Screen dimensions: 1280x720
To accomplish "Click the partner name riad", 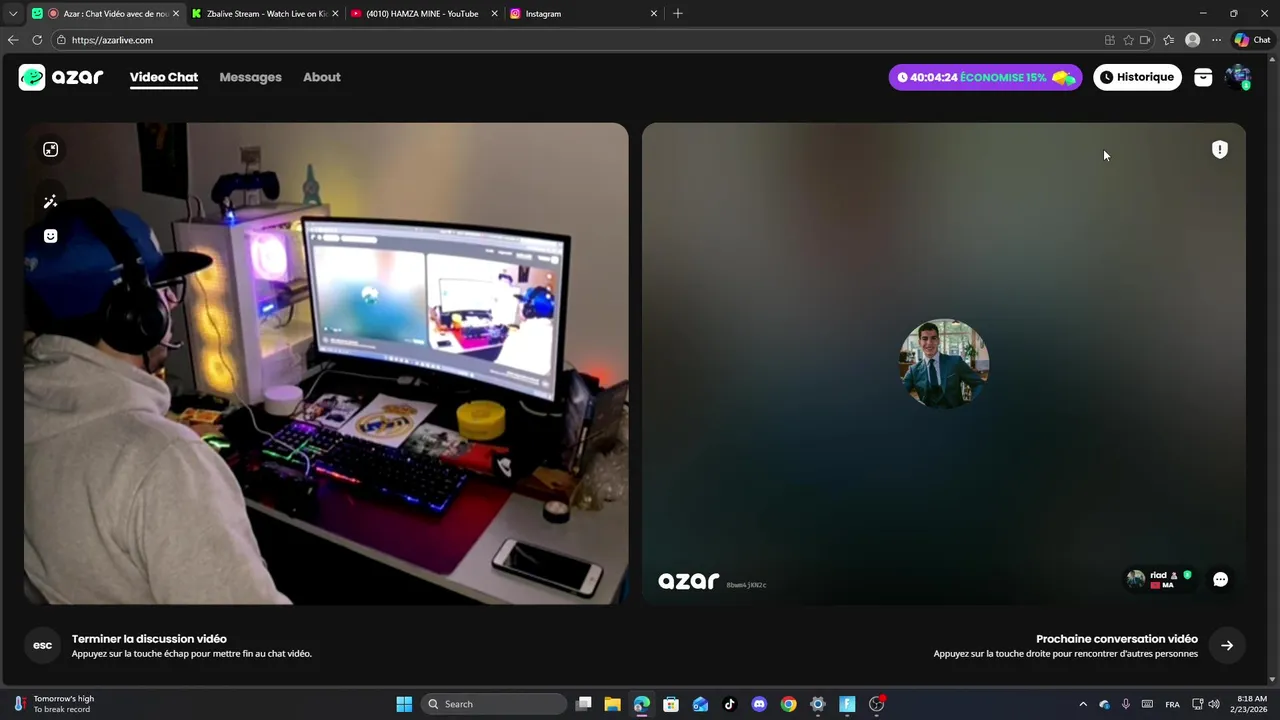I will tap(1158, 575).
